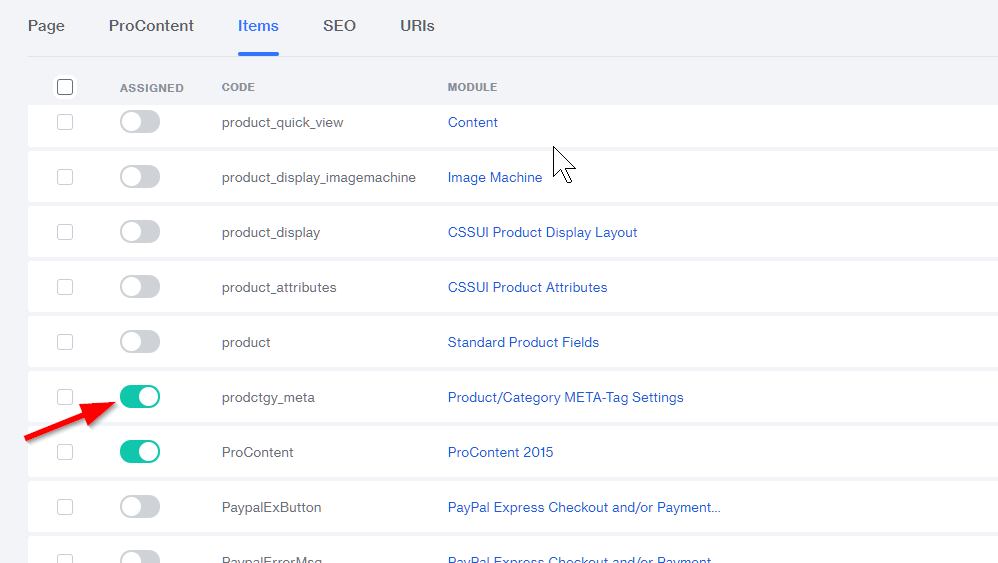Switch to the Page tab
Screen dimensions: 998x563
tap(46, 26)
